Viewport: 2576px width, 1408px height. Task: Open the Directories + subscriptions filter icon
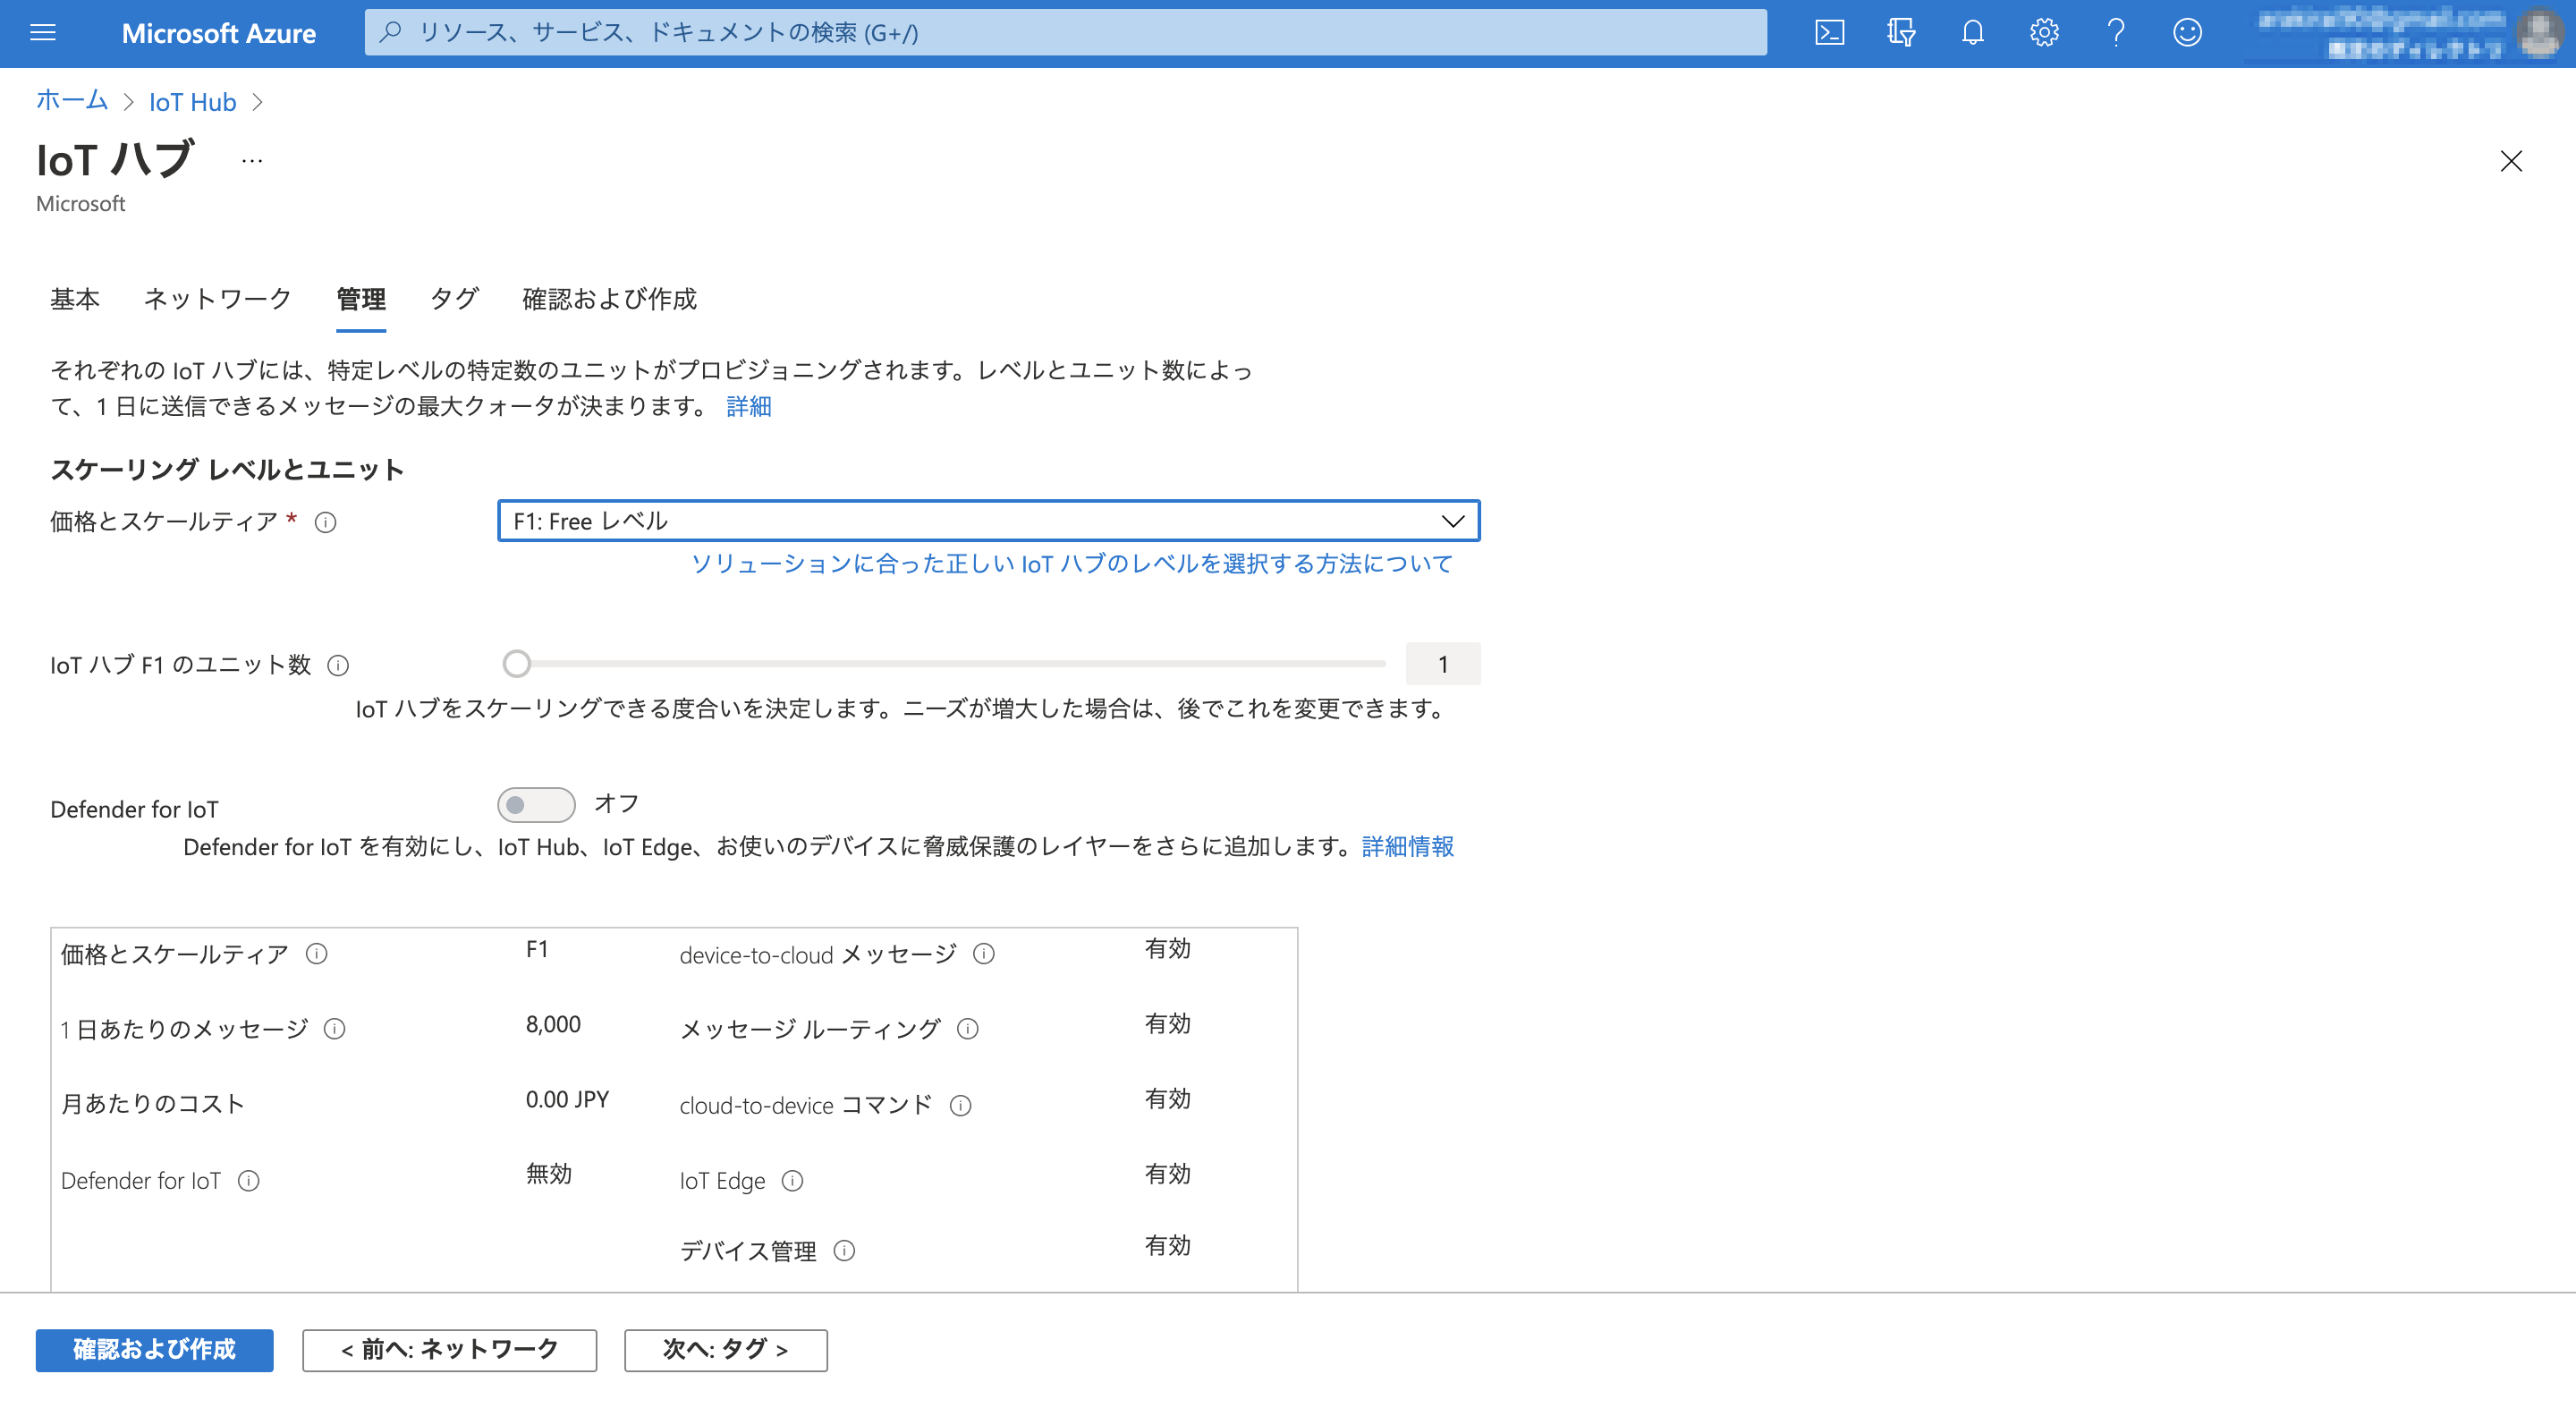1900,33
